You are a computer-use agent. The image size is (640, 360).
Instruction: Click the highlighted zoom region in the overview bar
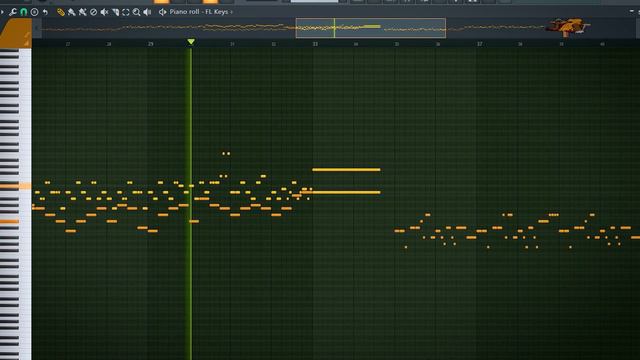click(x=371, y=28)
